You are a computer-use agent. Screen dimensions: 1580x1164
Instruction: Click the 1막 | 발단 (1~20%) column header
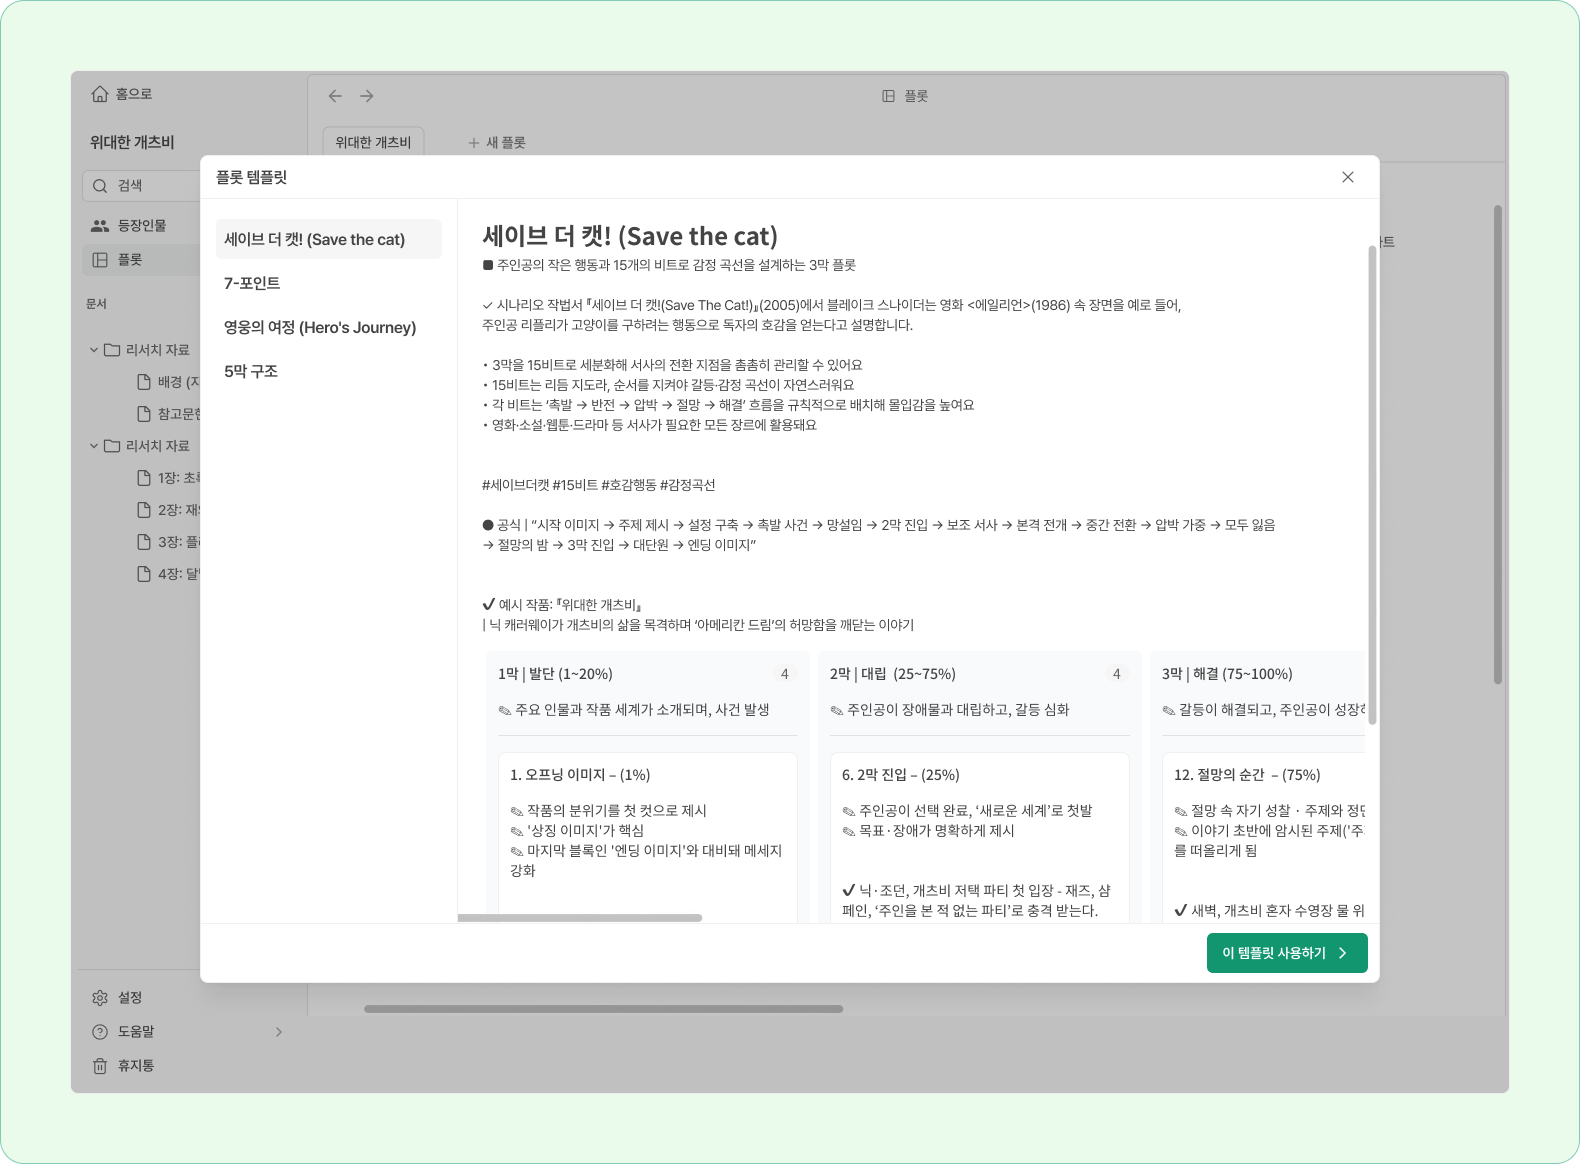tap(555, 674)
